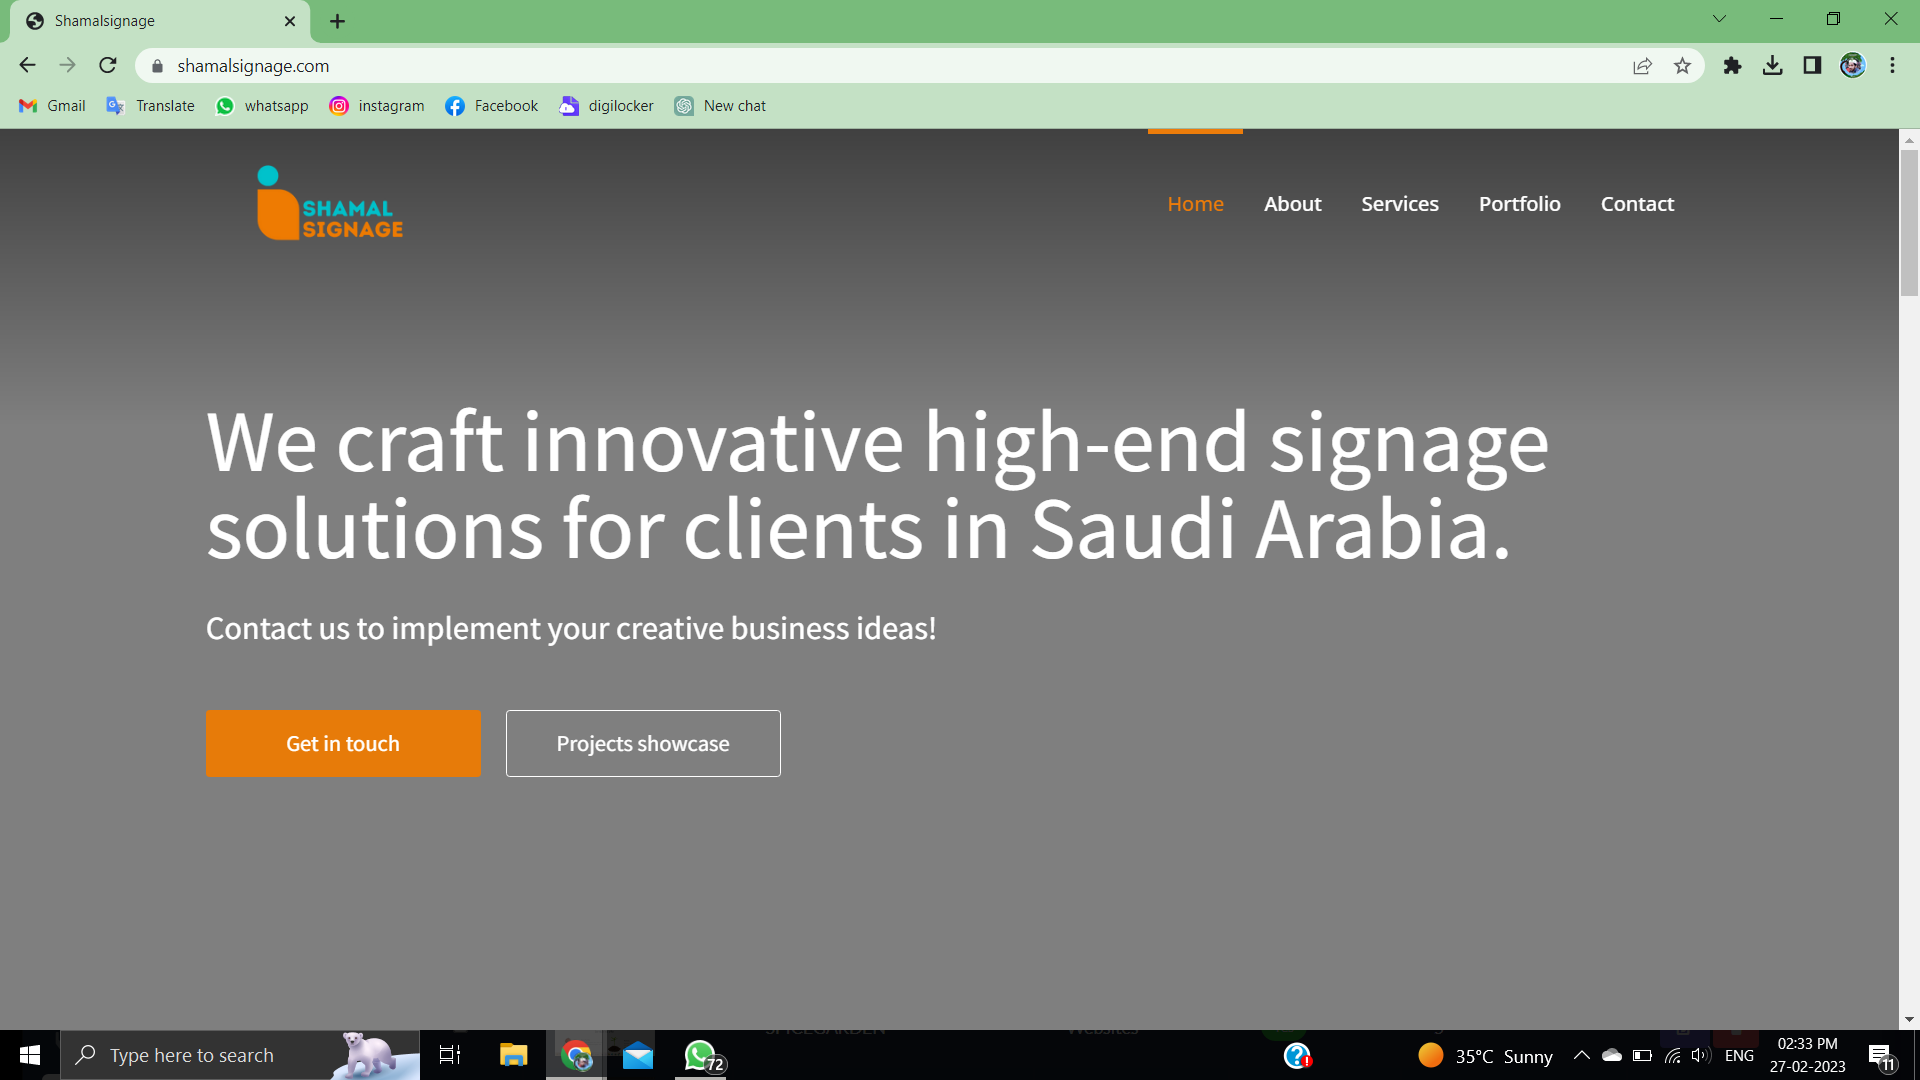Show hidden system tray icons
Viewport: 1920px width, 1080px height.
coord(1581,1055)
